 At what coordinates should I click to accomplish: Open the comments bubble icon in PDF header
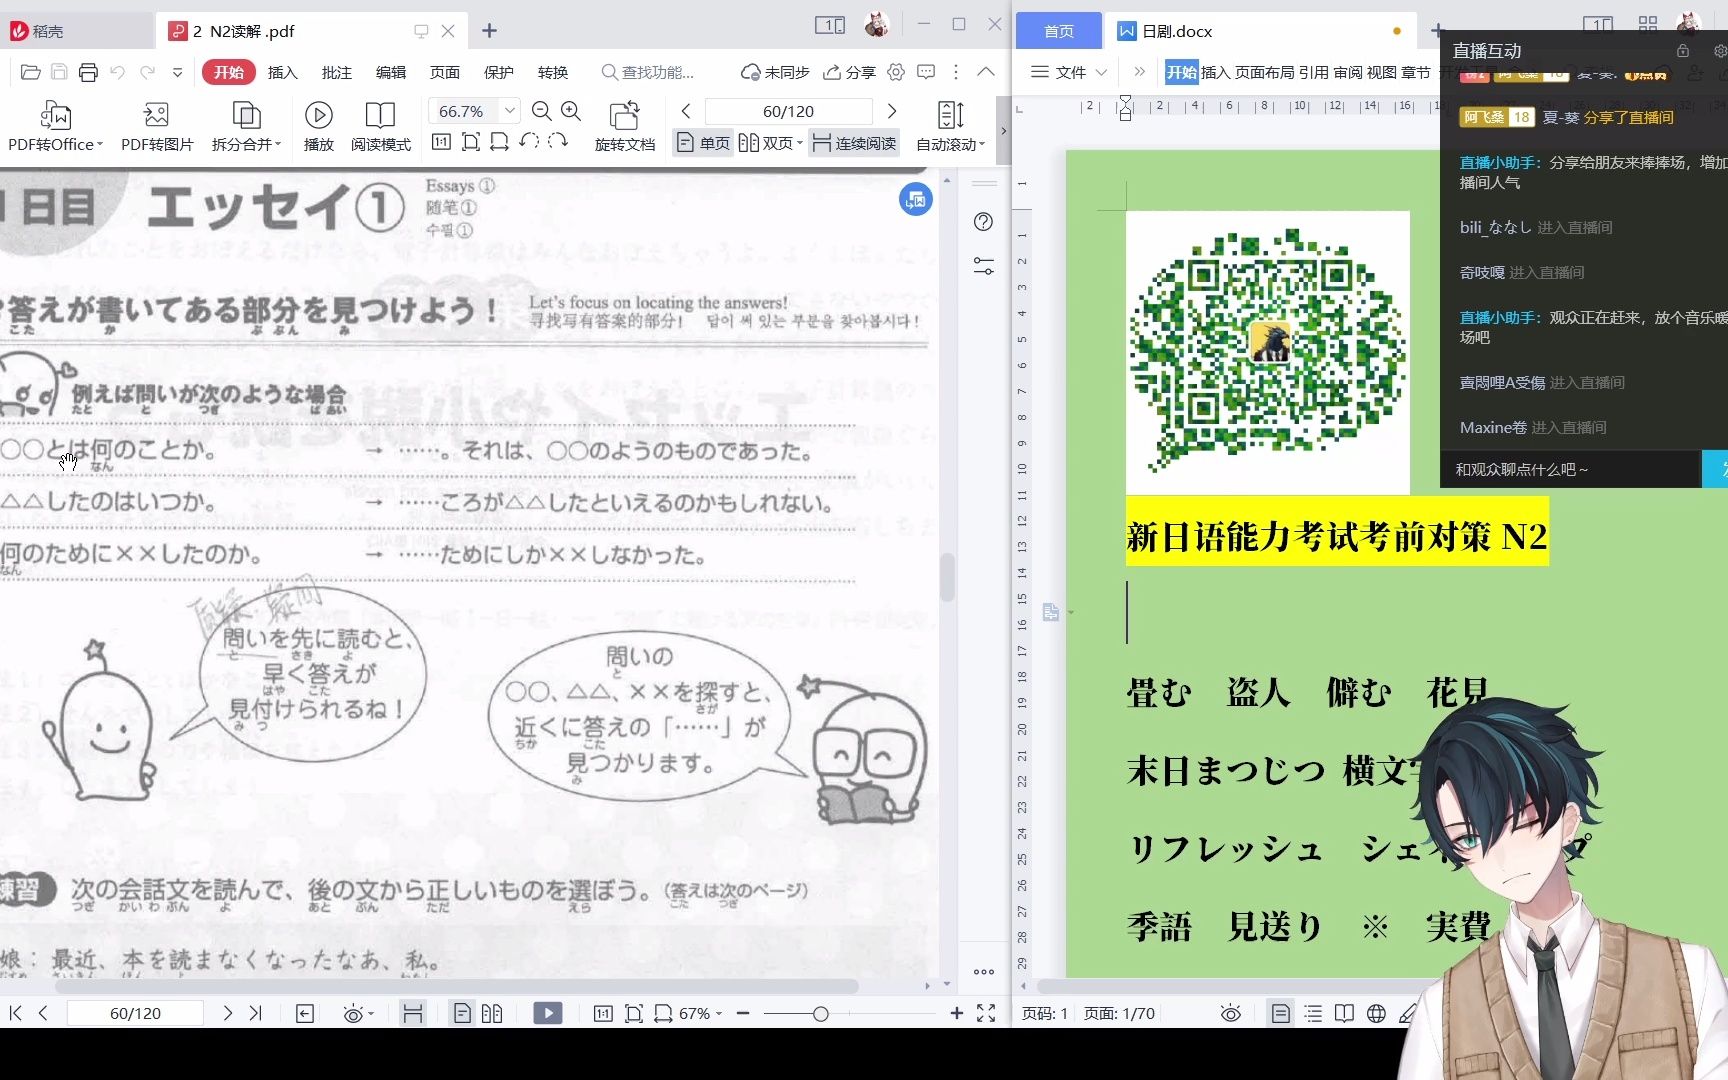(926, 72)
